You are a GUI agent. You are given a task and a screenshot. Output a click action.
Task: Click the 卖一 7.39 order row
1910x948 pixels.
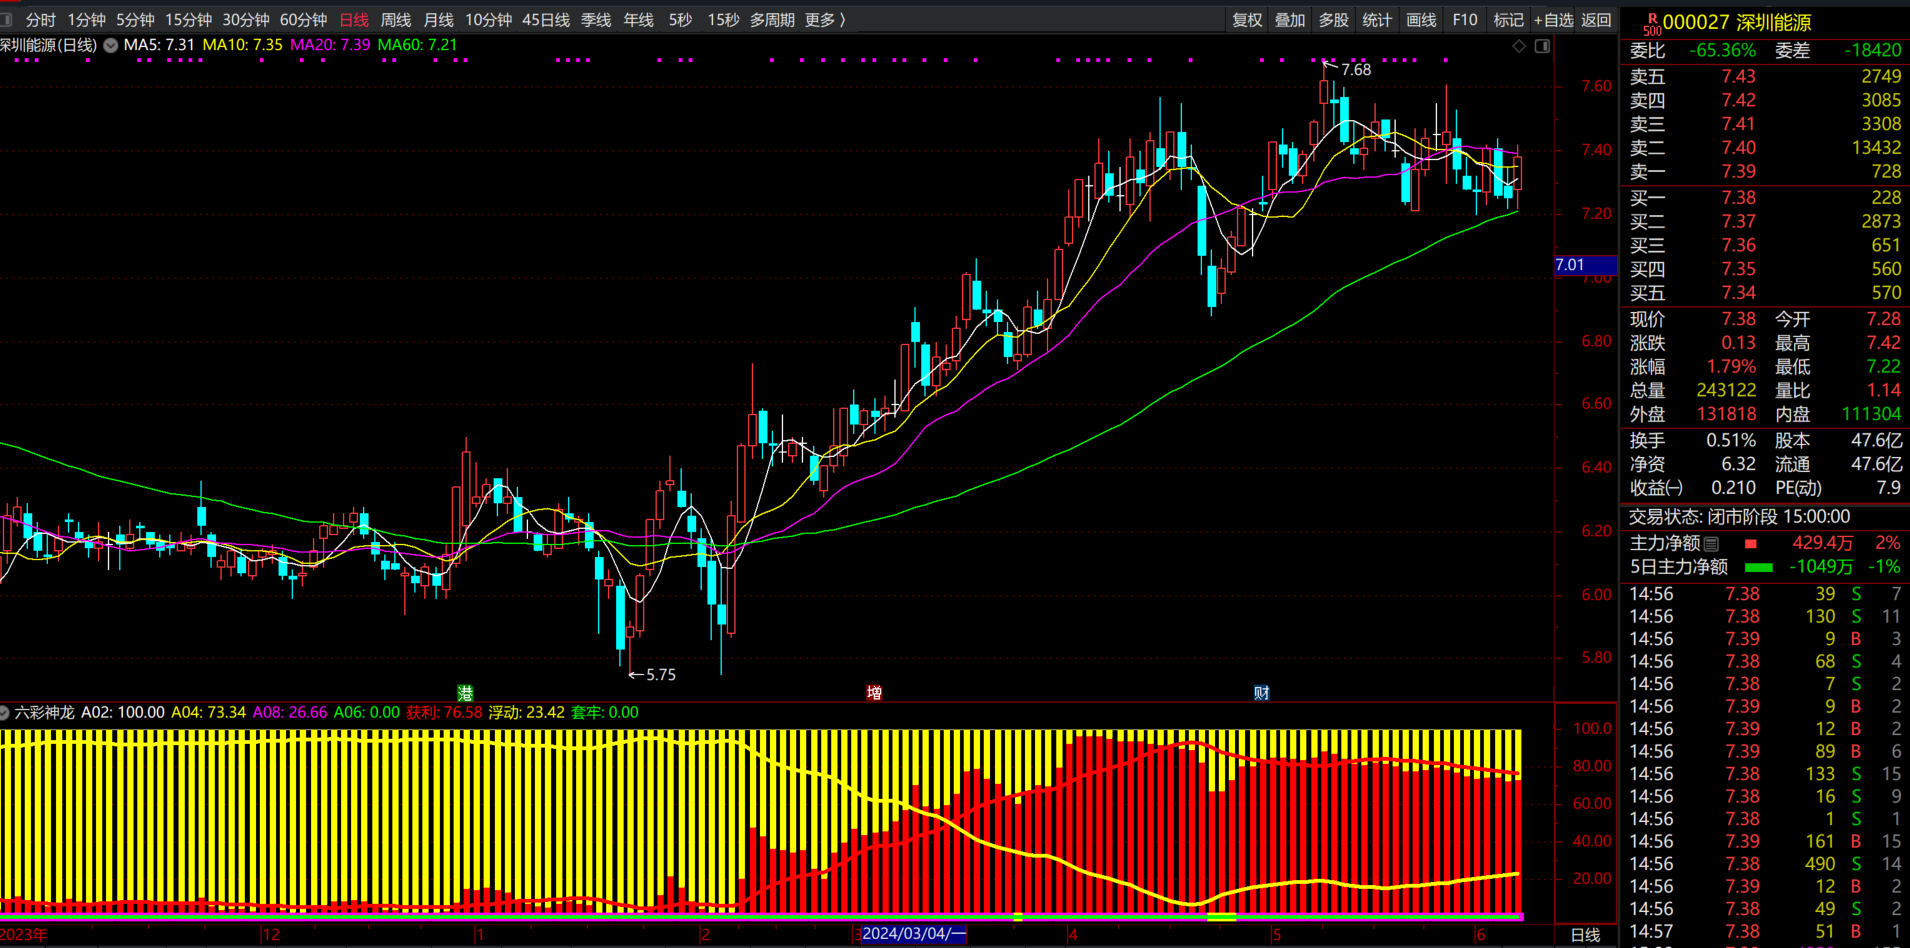[1765, 171]
